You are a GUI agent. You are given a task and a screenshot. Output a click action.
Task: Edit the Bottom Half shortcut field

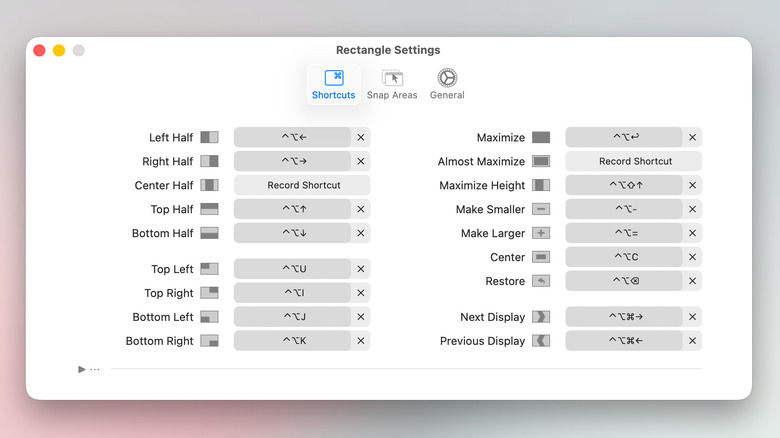click(x=292, y=233)
